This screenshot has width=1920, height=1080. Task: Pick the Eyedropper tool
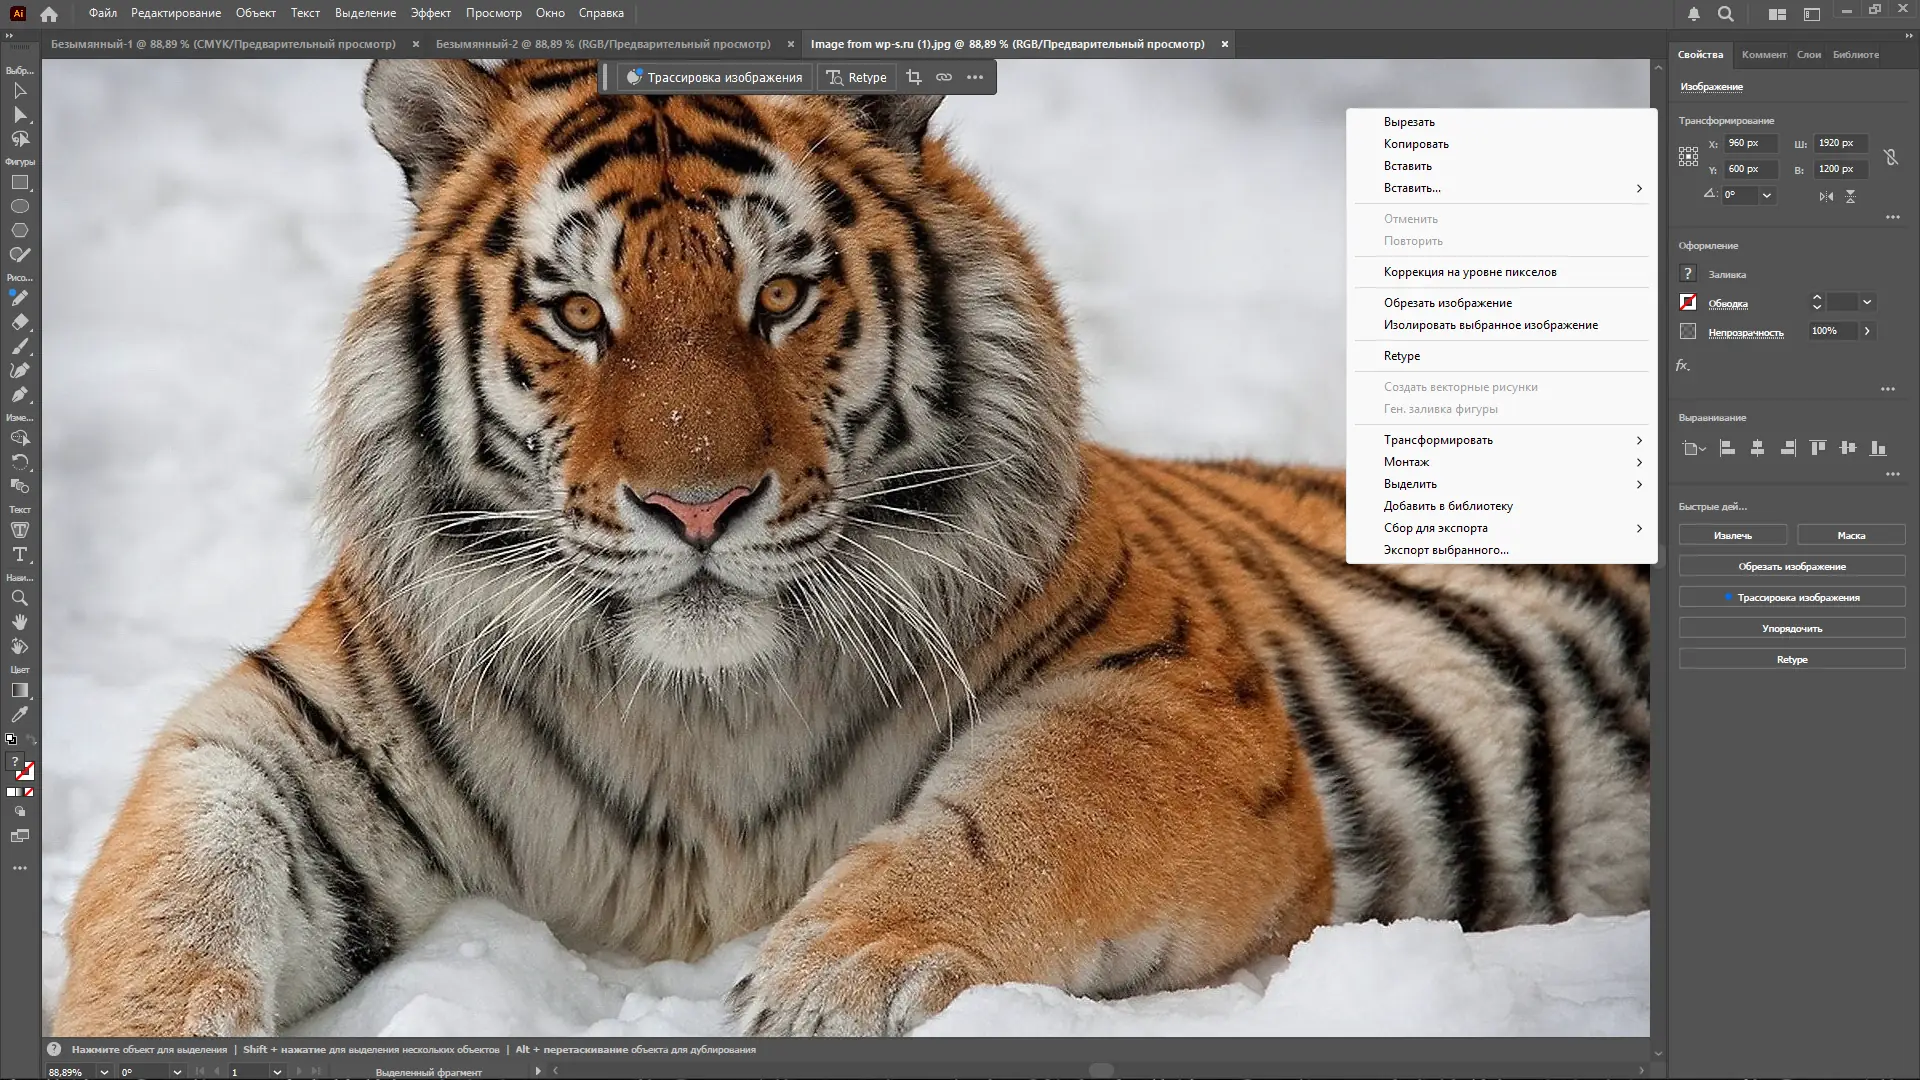20,715
